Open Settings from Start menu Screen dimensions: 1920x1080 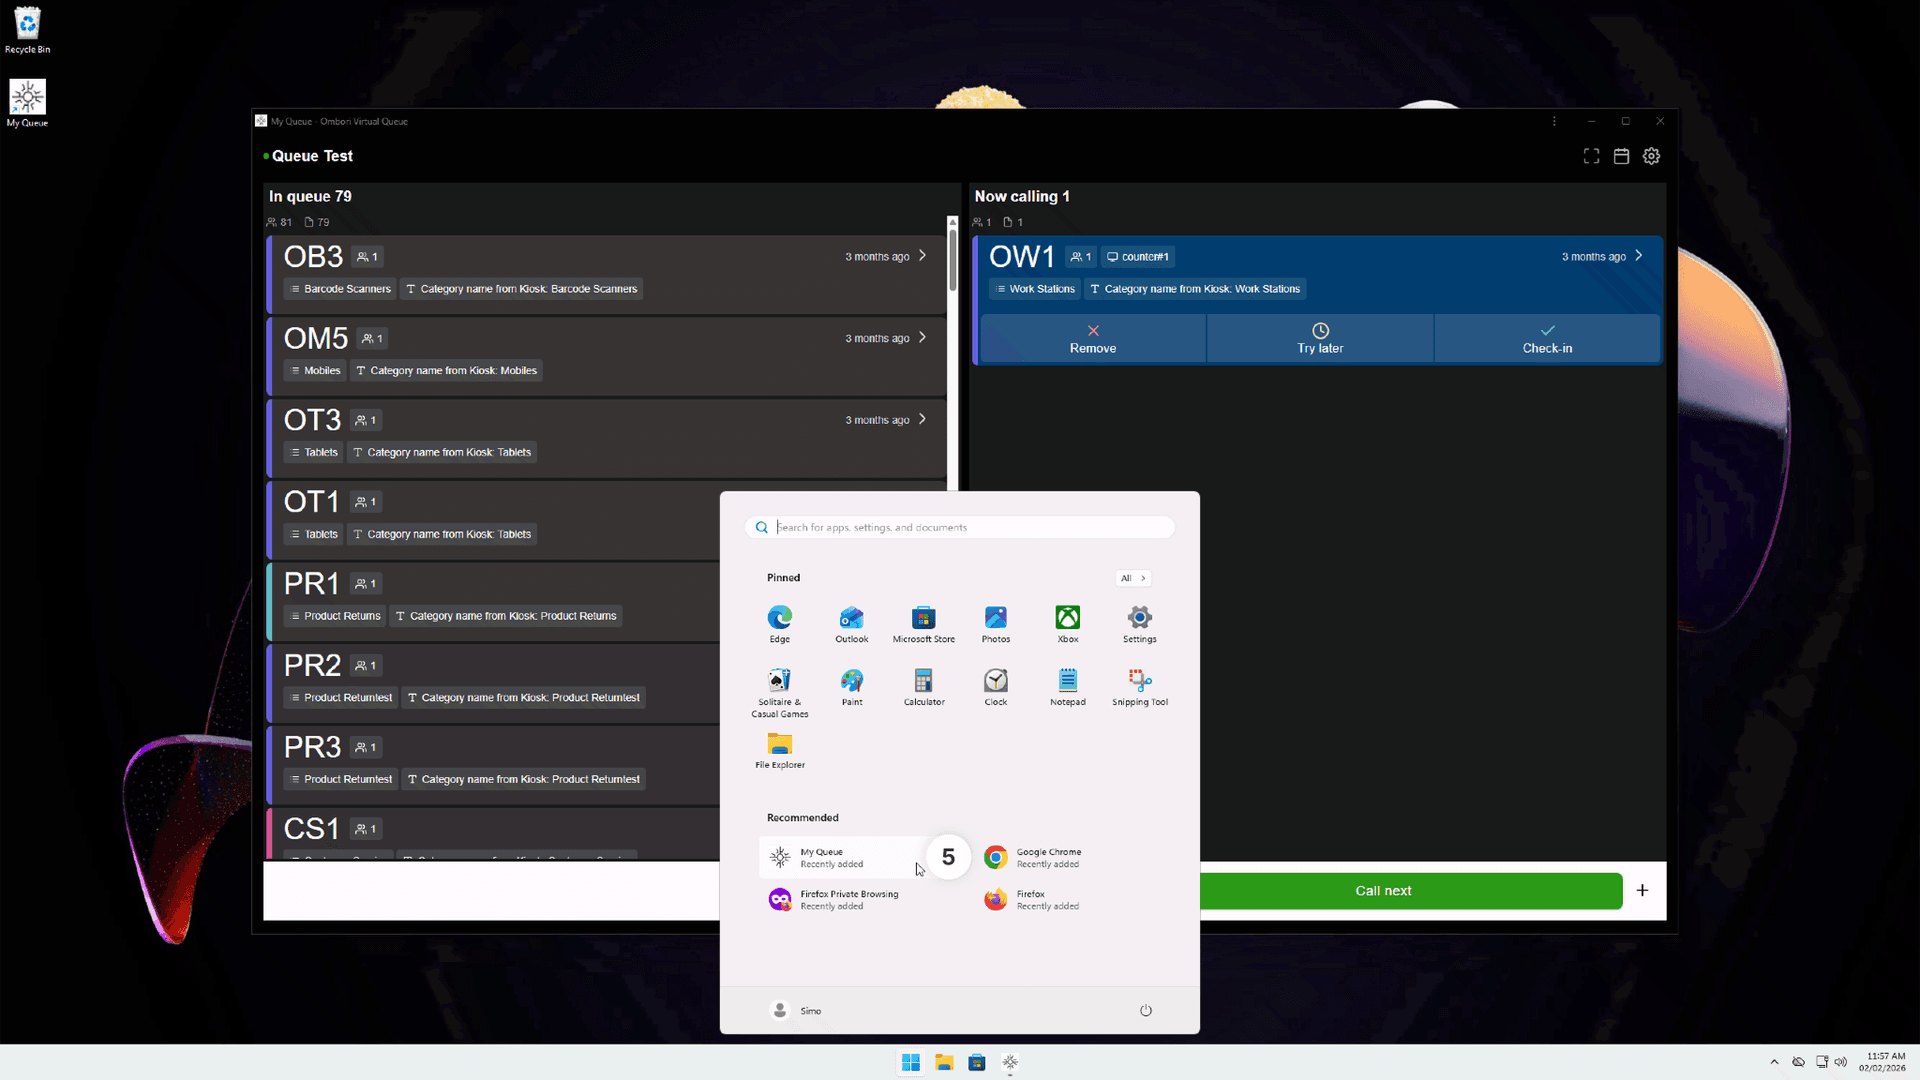[1140, 624]
